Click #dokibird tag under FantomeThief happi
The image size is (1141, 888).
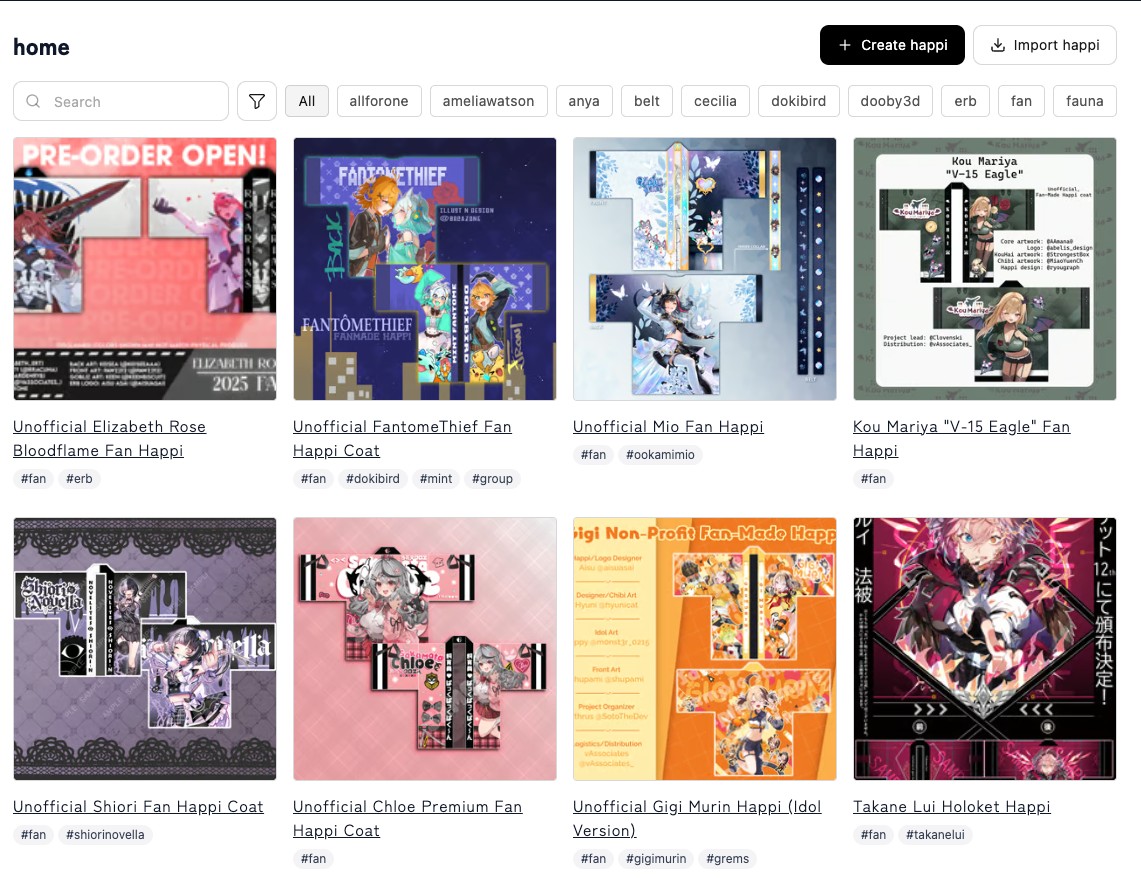pos(373,478)
